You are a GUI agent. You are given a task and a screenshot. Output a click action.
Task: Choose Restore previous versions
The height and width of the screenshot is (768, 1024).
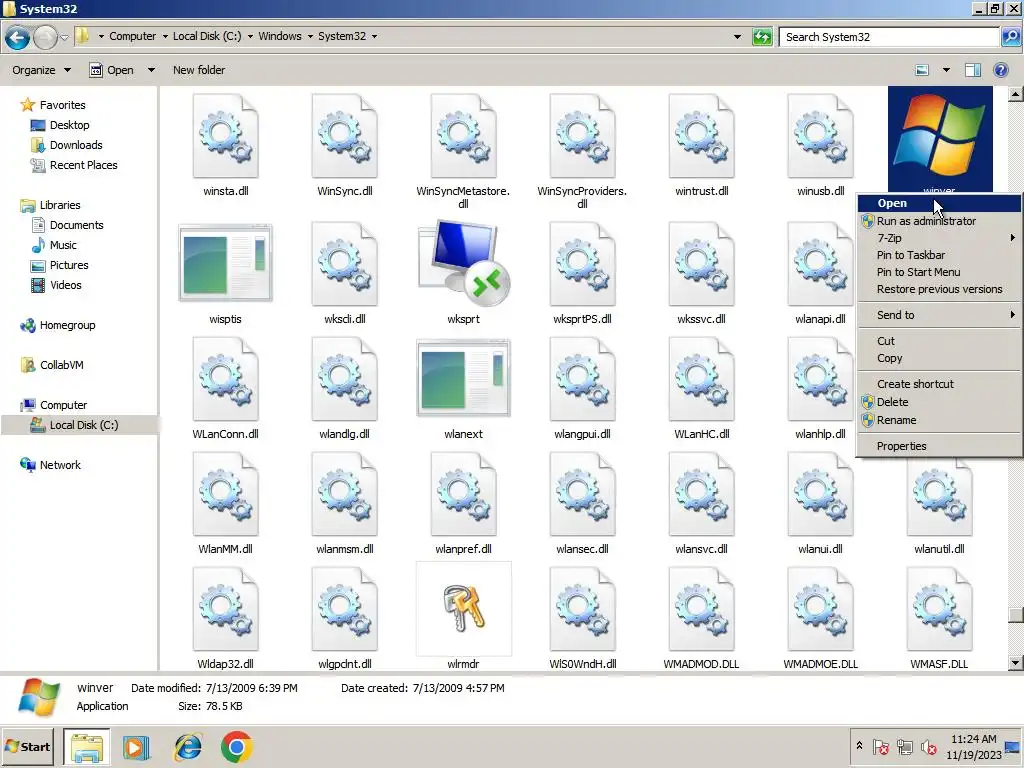click(x=939, y=289)
